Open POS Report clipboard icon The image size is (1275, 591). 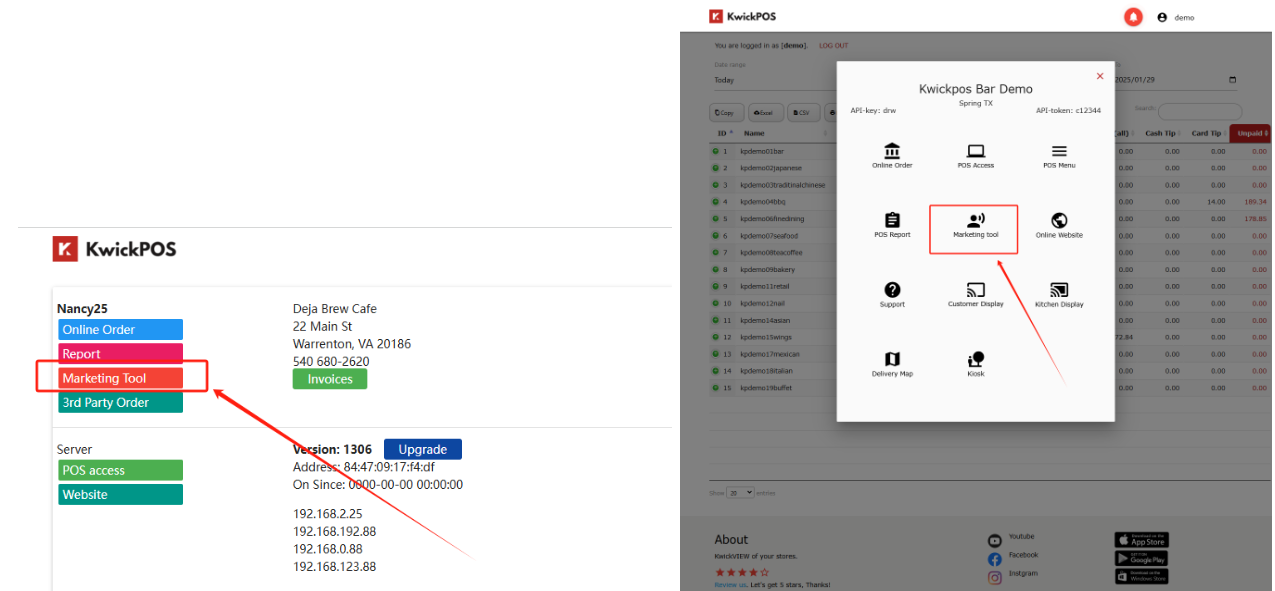[x=892, y=220]
